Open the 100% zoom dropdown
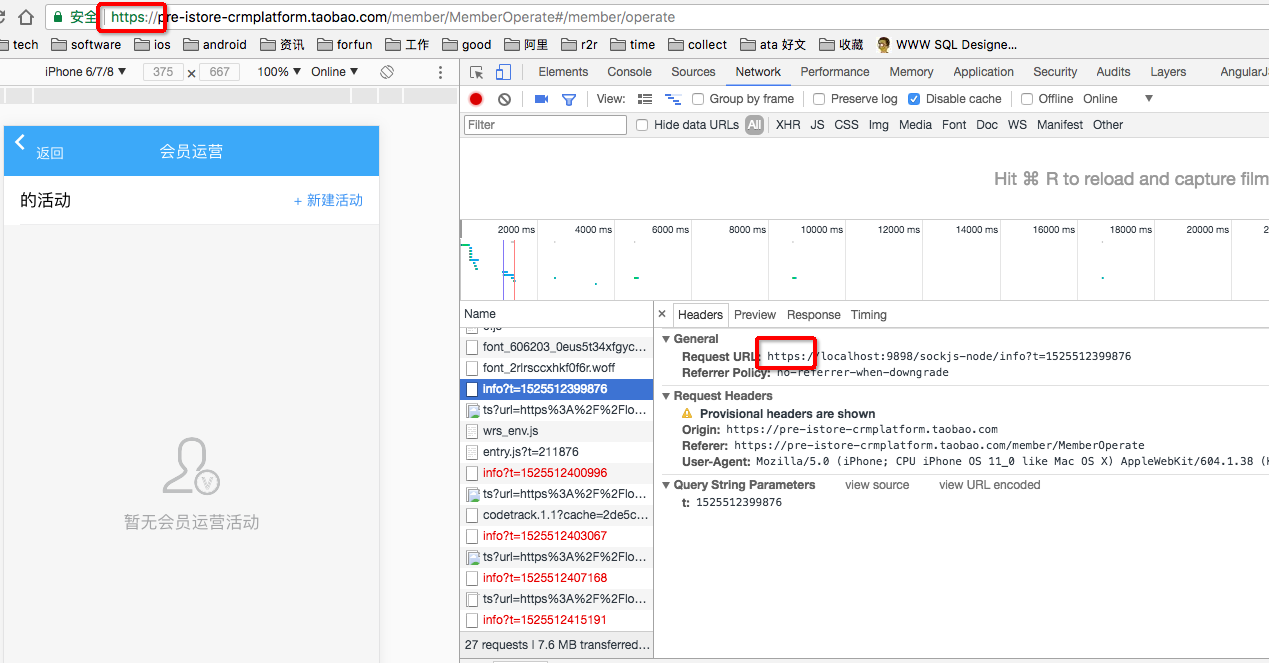The height and width of the screenshot is (663, 1269). pos(279,72)
